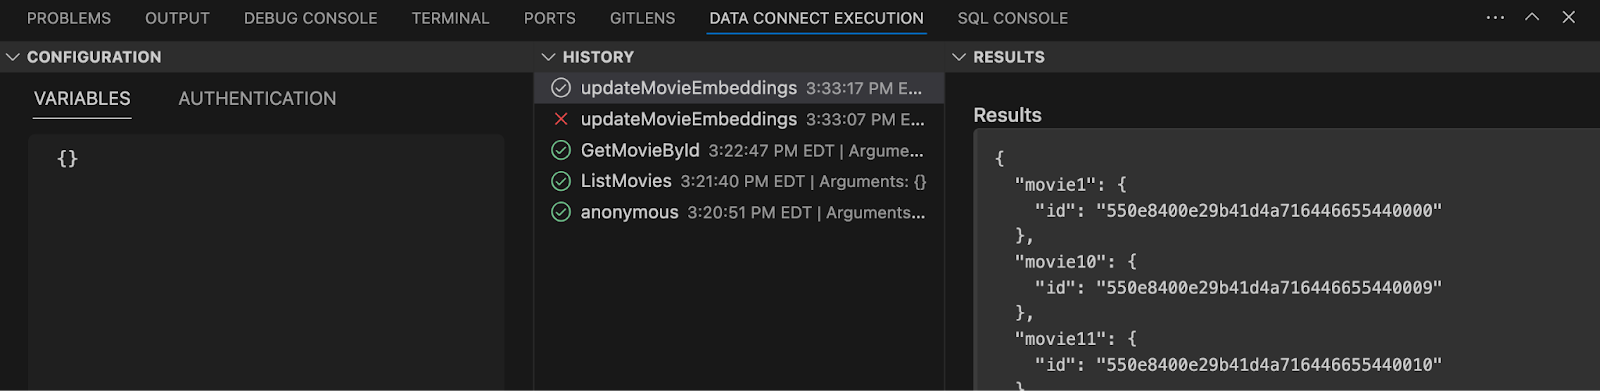This screenshot has width=1600, height=391.
Task: Click the check icon on the 3:33:17 PM updateMovieEmbeddings entry
Action: coord(561,88)
